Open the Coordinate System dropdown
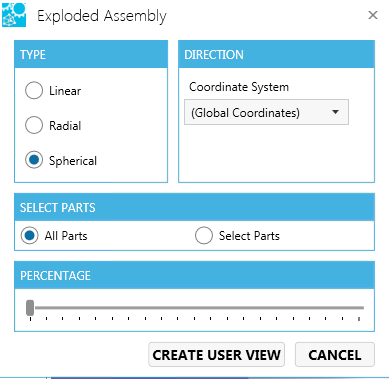 pyautogui.click(x=266, y=112)
